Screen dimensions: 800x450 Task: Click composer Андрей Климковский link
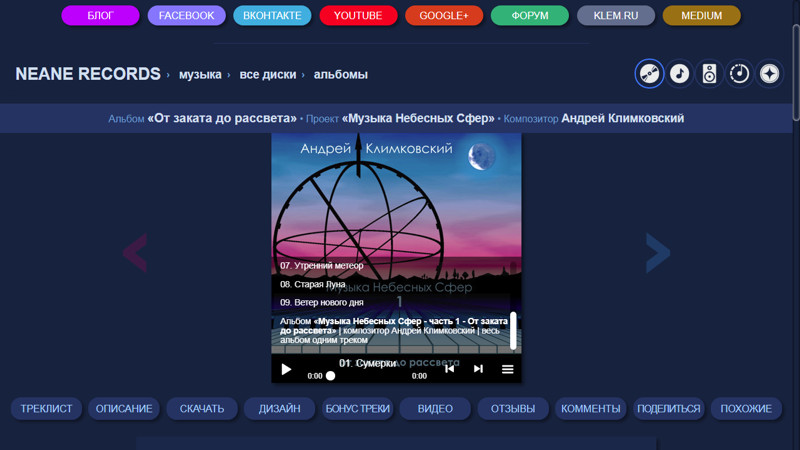tap(622, 118)
